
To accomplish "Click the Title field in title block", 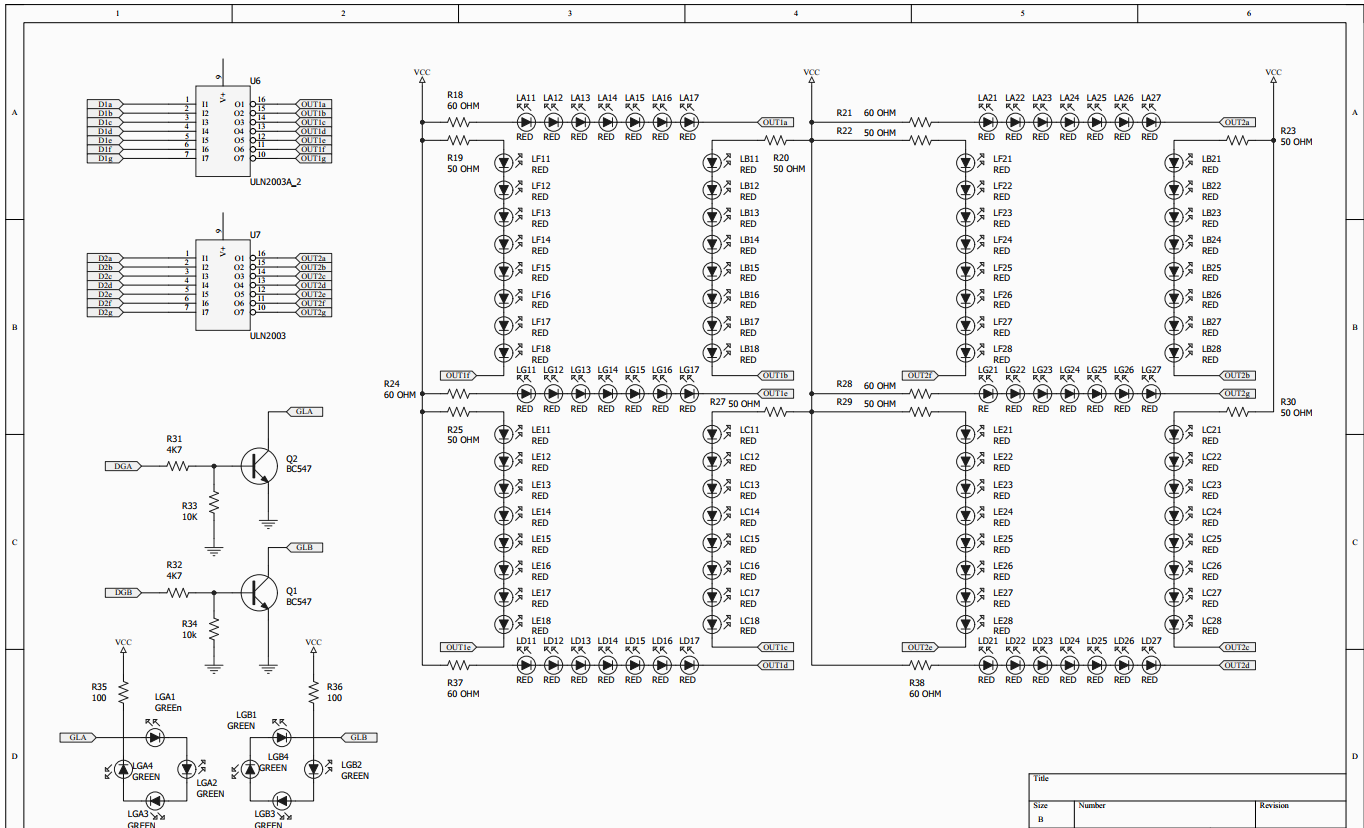I will [x=1186, y=786].
